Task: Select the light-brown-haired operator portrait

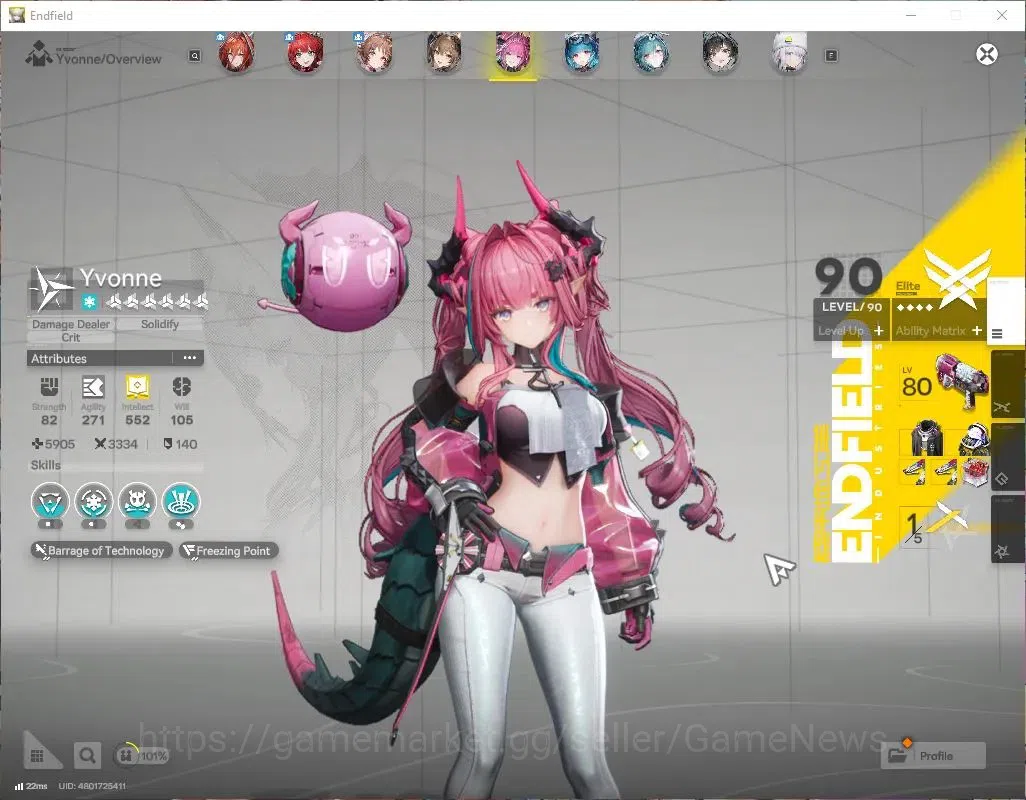Action: (374, 53)
